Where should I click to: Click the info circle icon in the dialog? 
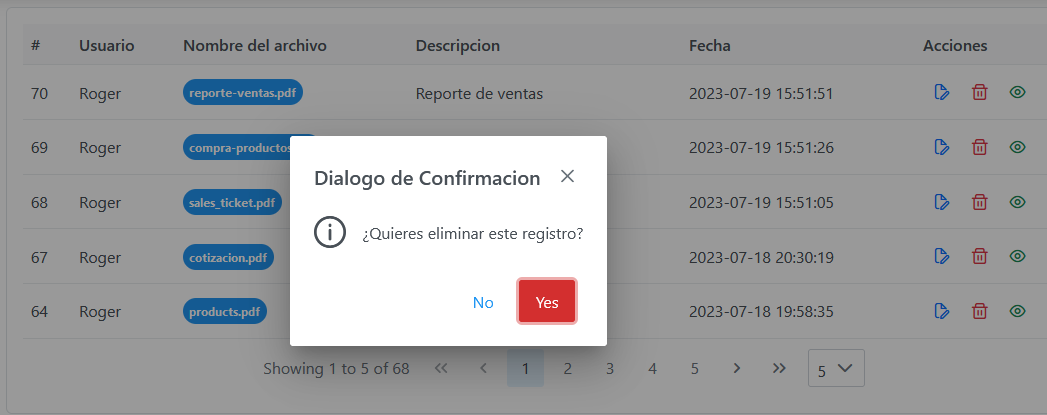pos(330,234)
